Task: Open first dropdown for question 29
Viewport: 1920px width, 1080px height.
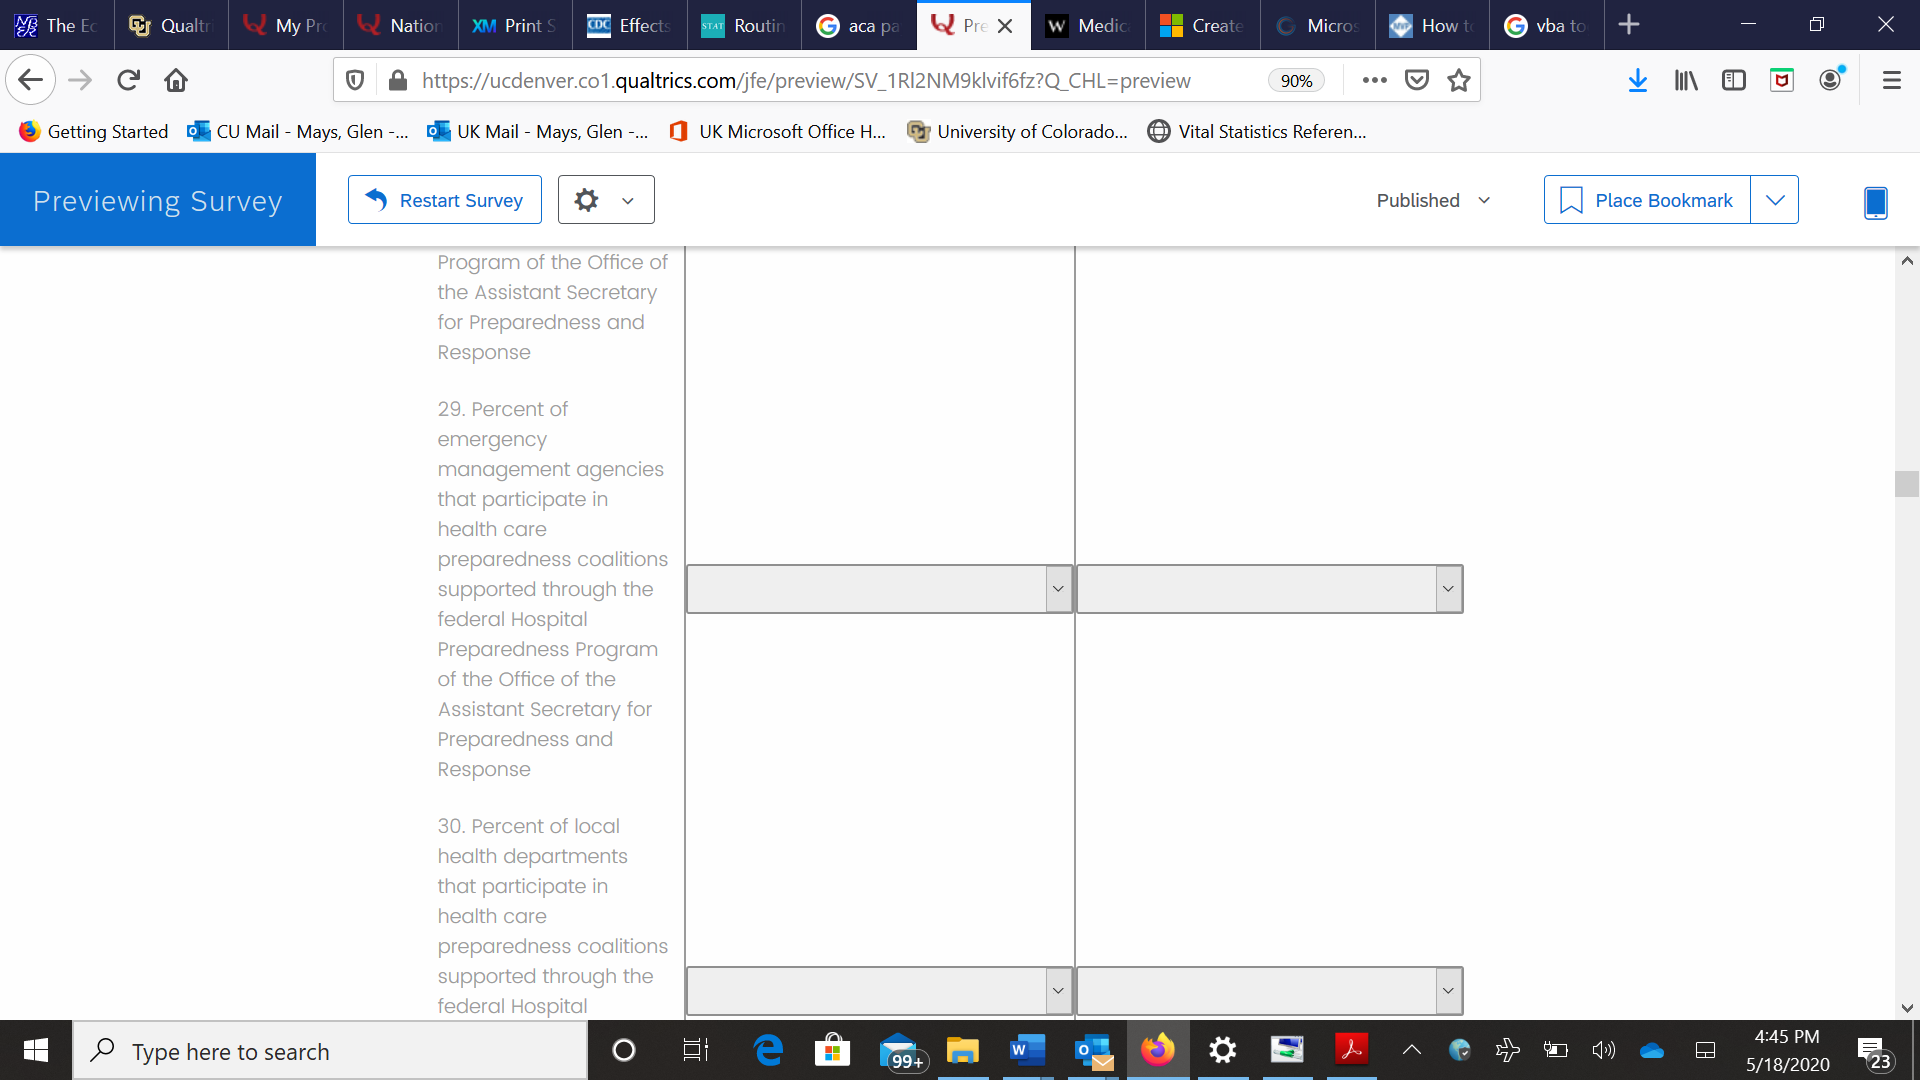Action: (x=879, y=589)
